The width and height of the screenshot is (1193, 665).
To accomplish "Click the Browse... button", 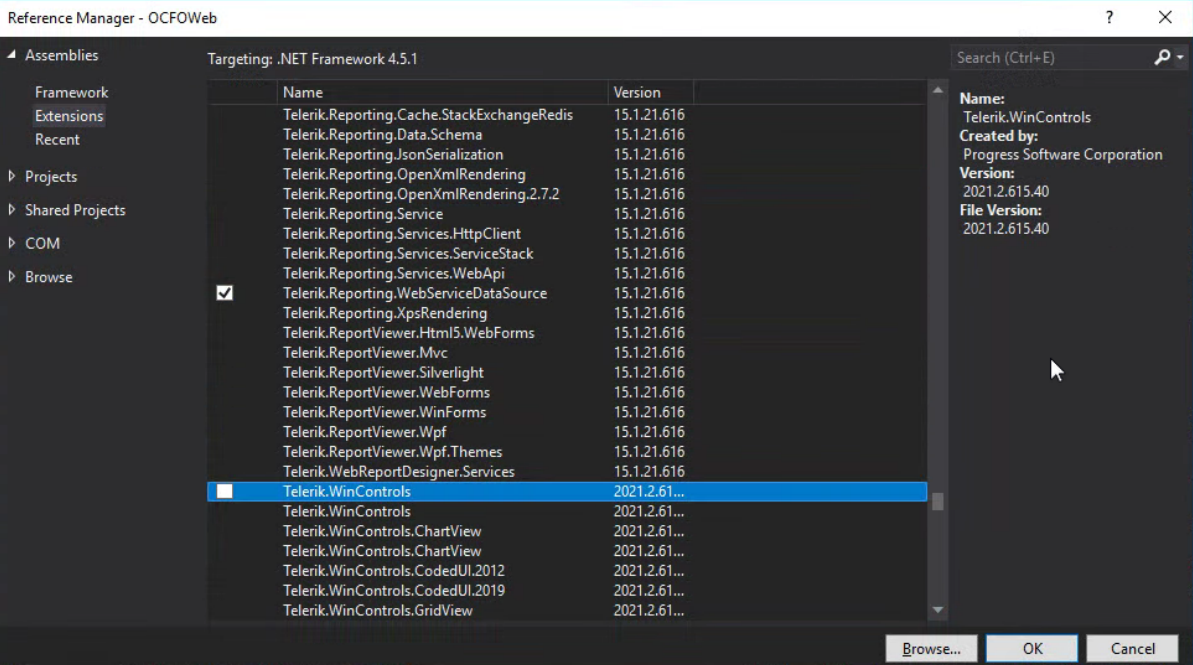I will 931,648.
